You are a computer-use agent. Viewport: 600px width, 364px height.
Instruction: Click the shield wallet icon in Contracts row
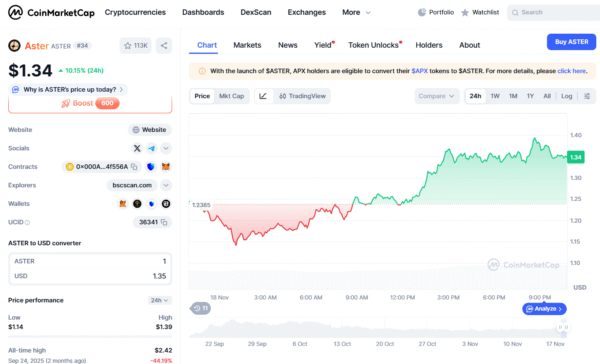point(151,166)
